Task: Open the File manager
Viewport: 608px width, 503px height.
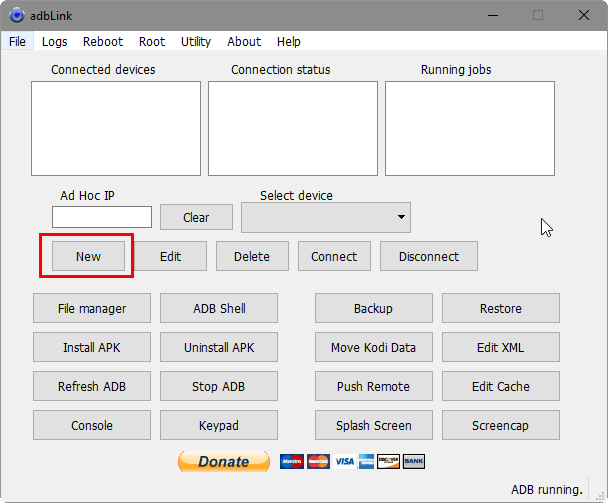Action: (92, 308)
